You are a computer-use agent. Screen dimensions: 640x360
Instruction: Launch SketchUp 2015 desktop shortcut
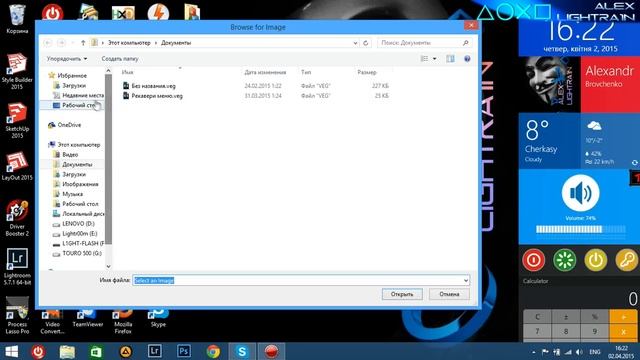pos(17,120)
